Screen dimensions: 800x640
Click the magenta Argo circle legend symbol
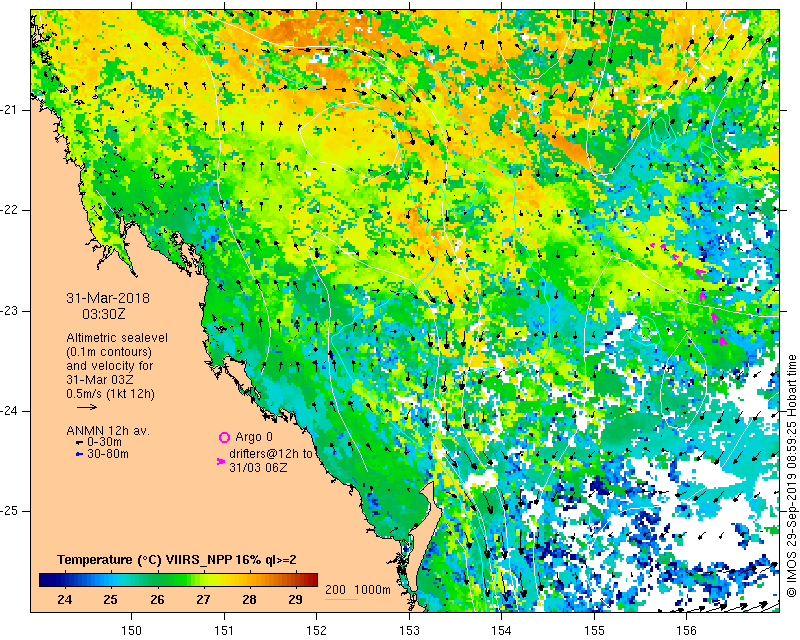pyautogui.click(x=224, y=437)
